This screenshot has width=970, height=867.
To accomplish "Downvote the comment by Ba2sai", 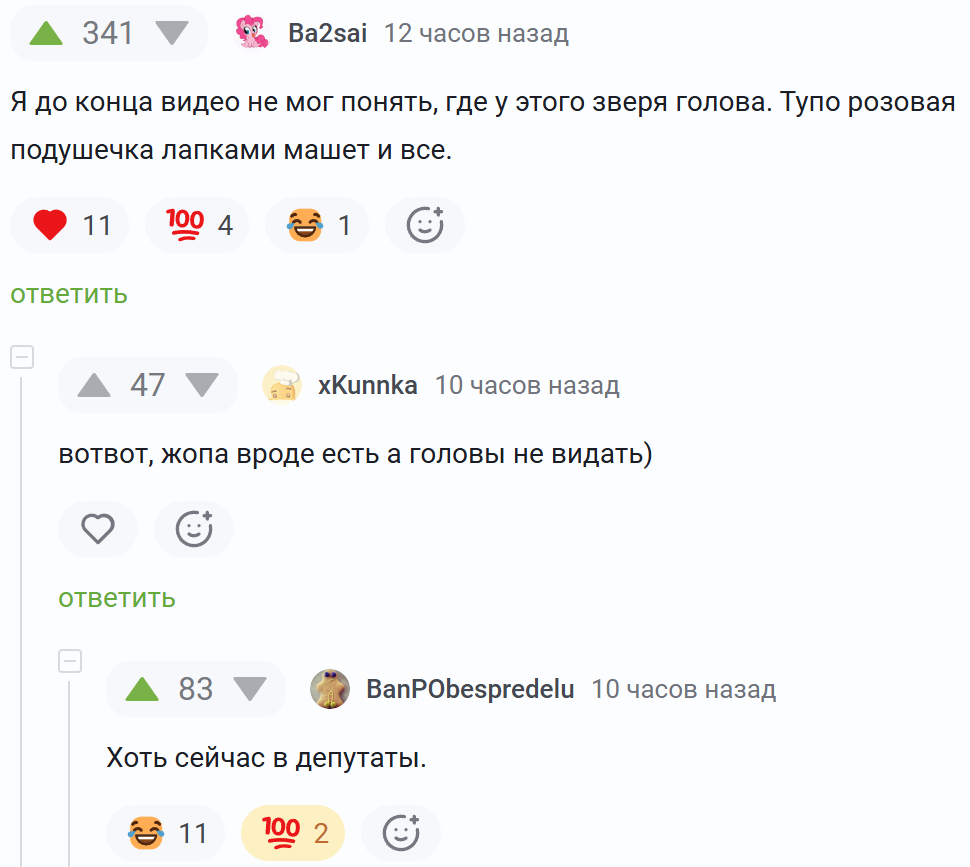I will (172, 33).
